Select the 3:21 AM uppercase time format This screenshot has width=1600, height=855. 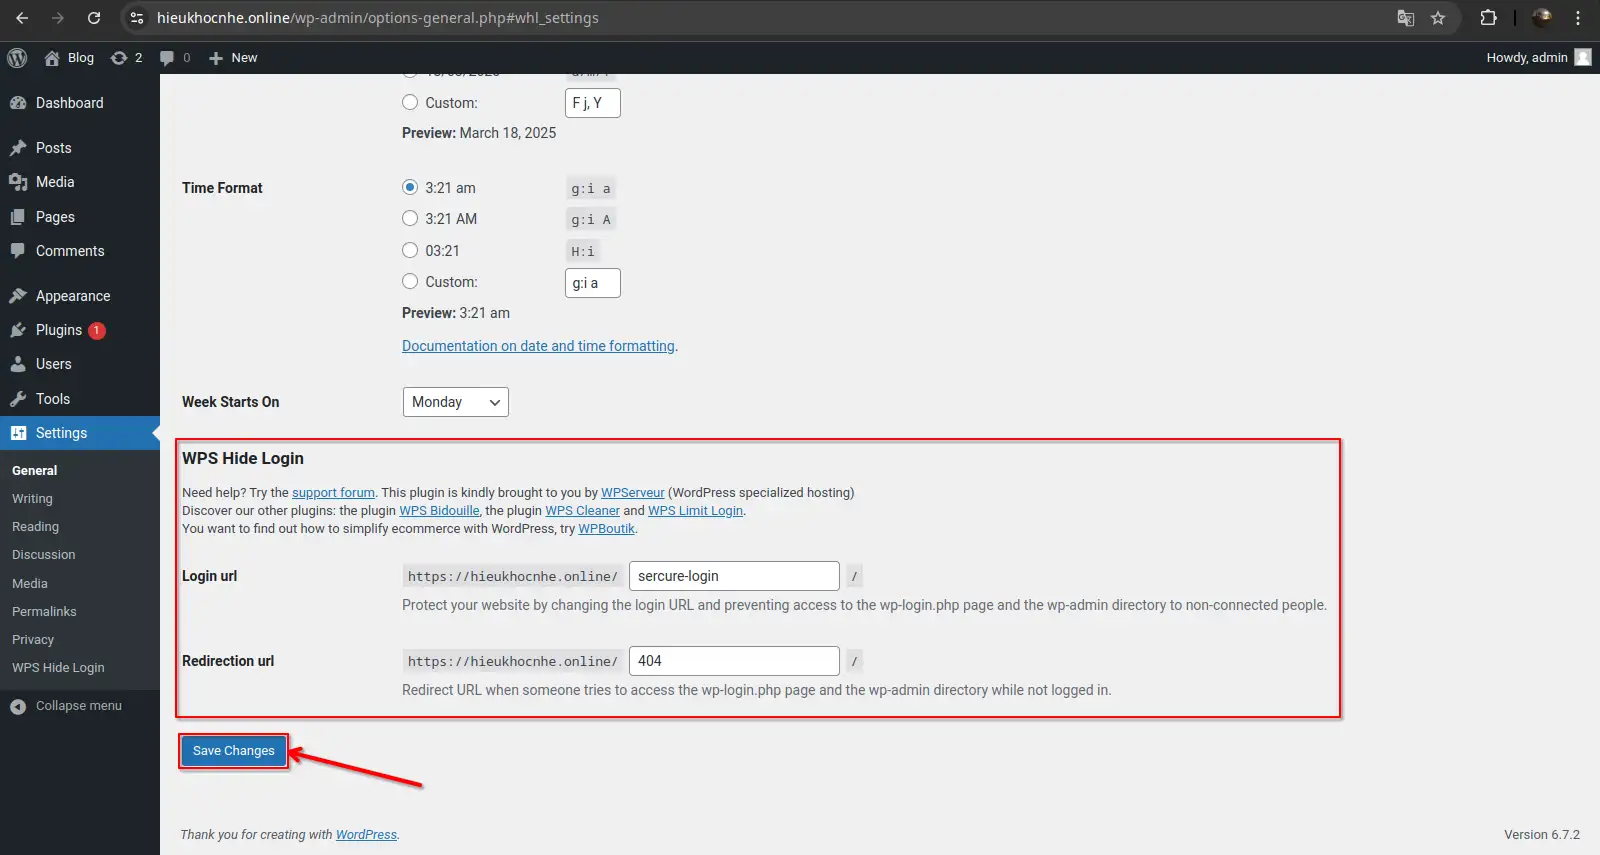(410, 218)
